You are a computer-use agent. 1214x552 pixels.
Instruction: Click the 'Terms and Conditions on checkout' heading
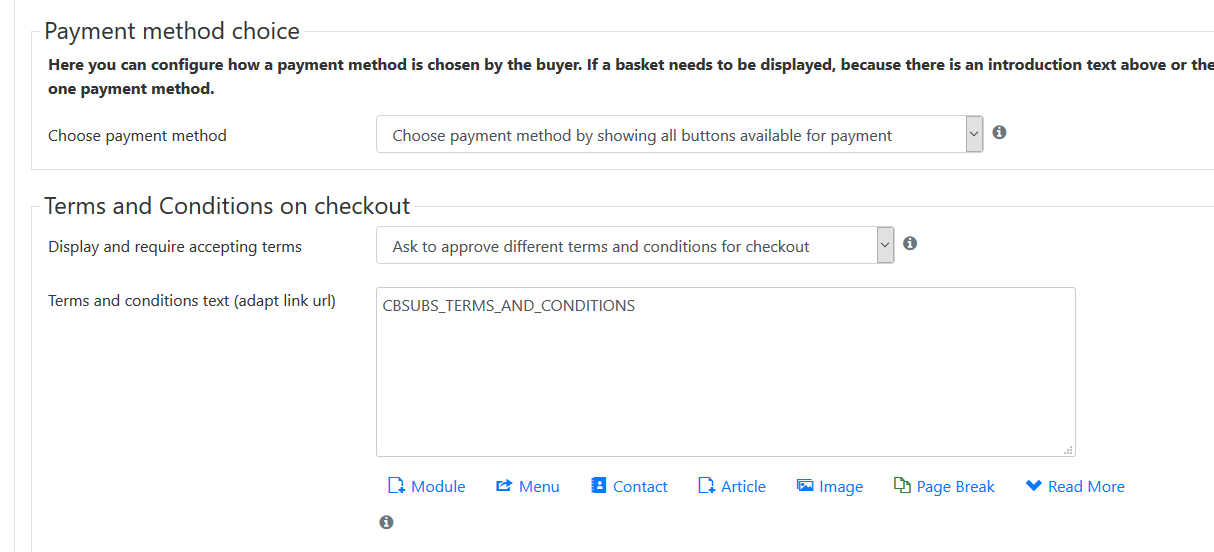tap(227, 206)
